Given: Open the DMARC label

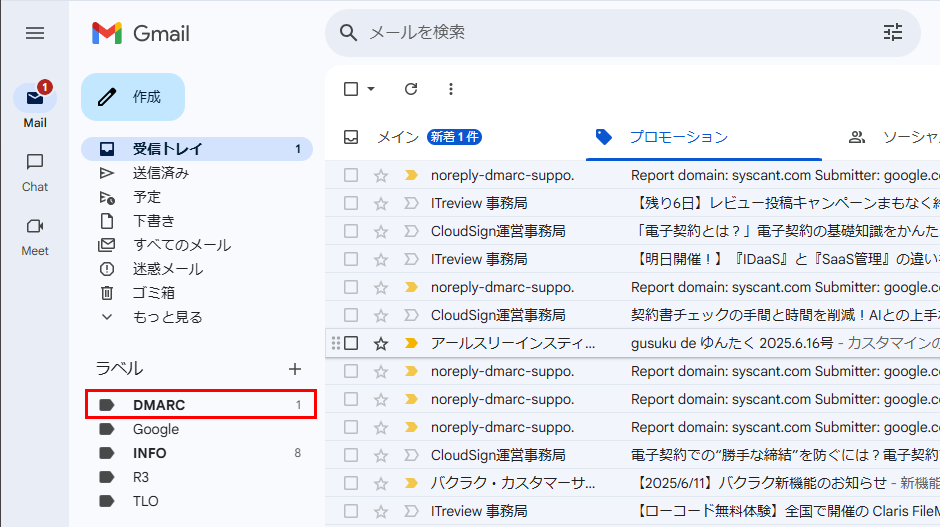Looking at the screenshot, I should coord(159,405).
